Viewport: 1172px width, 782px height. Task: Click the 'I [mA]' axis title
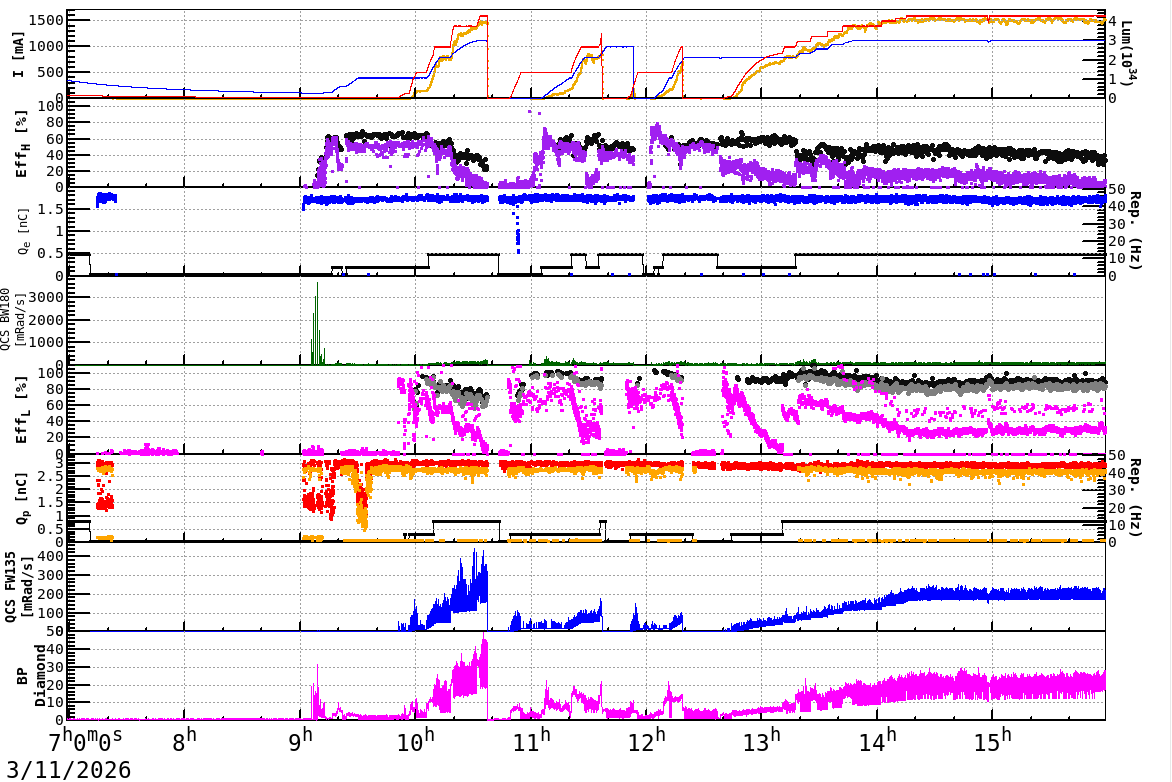[18, 55]
